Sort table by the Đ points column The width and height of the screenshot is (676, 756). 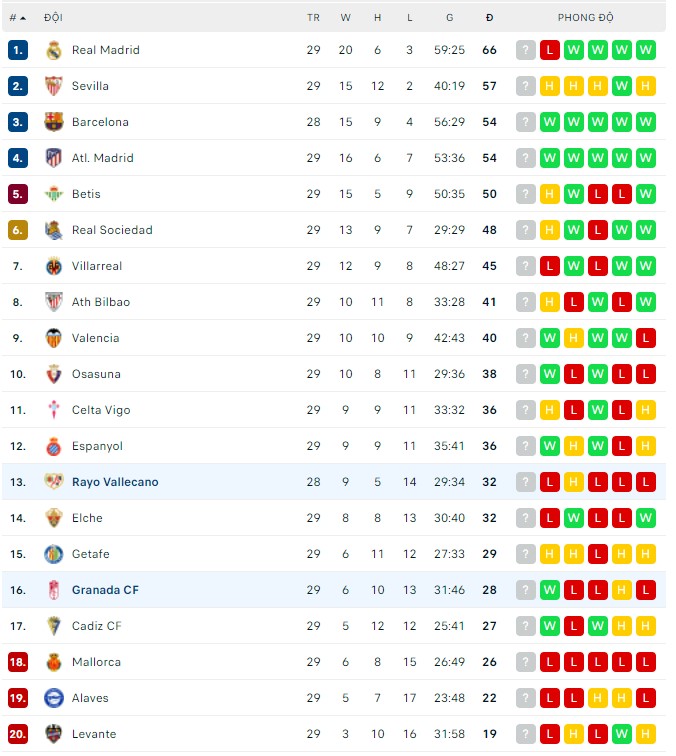489,17
